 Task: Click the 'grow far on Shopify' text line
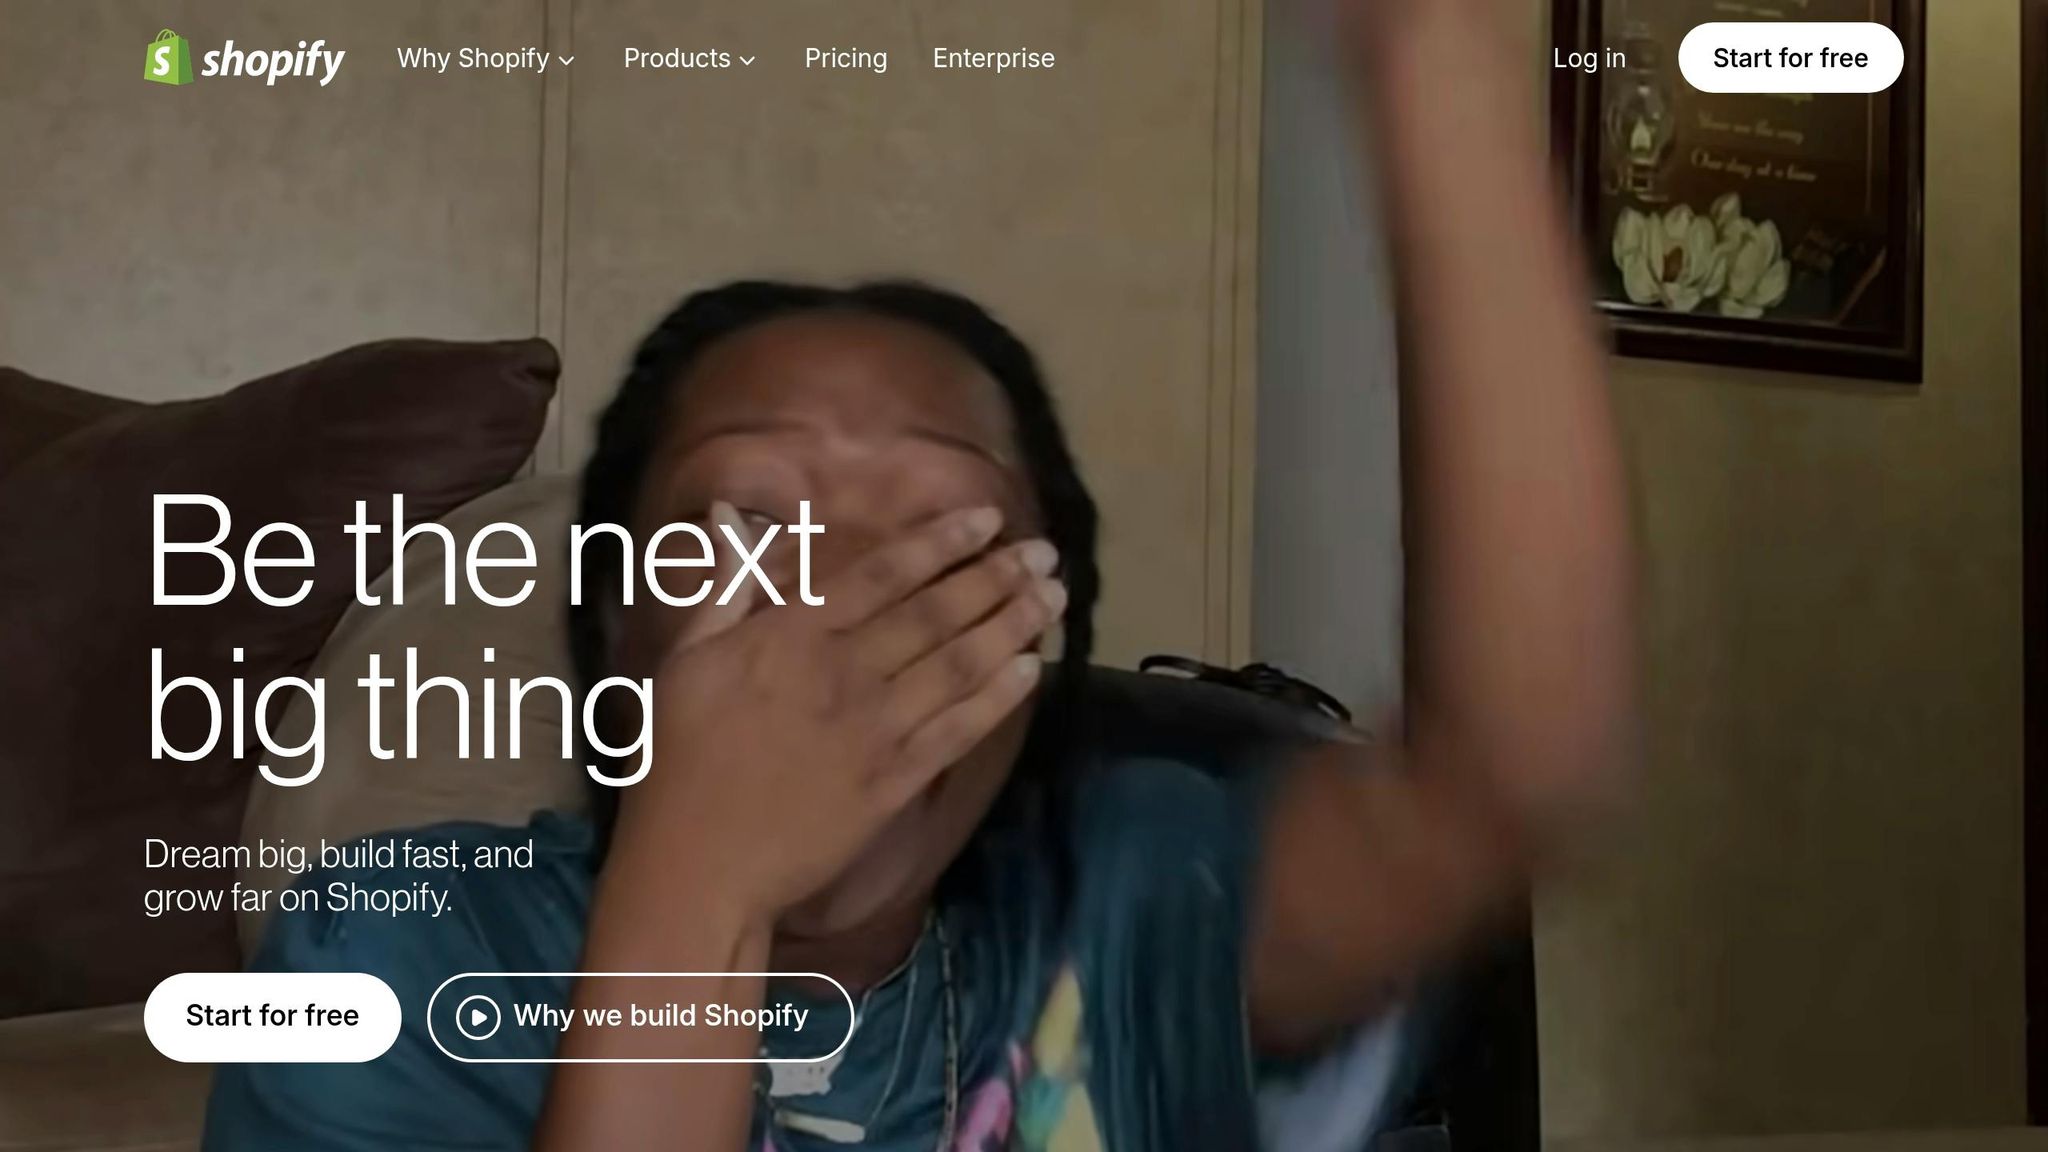(x=298, y=898)
